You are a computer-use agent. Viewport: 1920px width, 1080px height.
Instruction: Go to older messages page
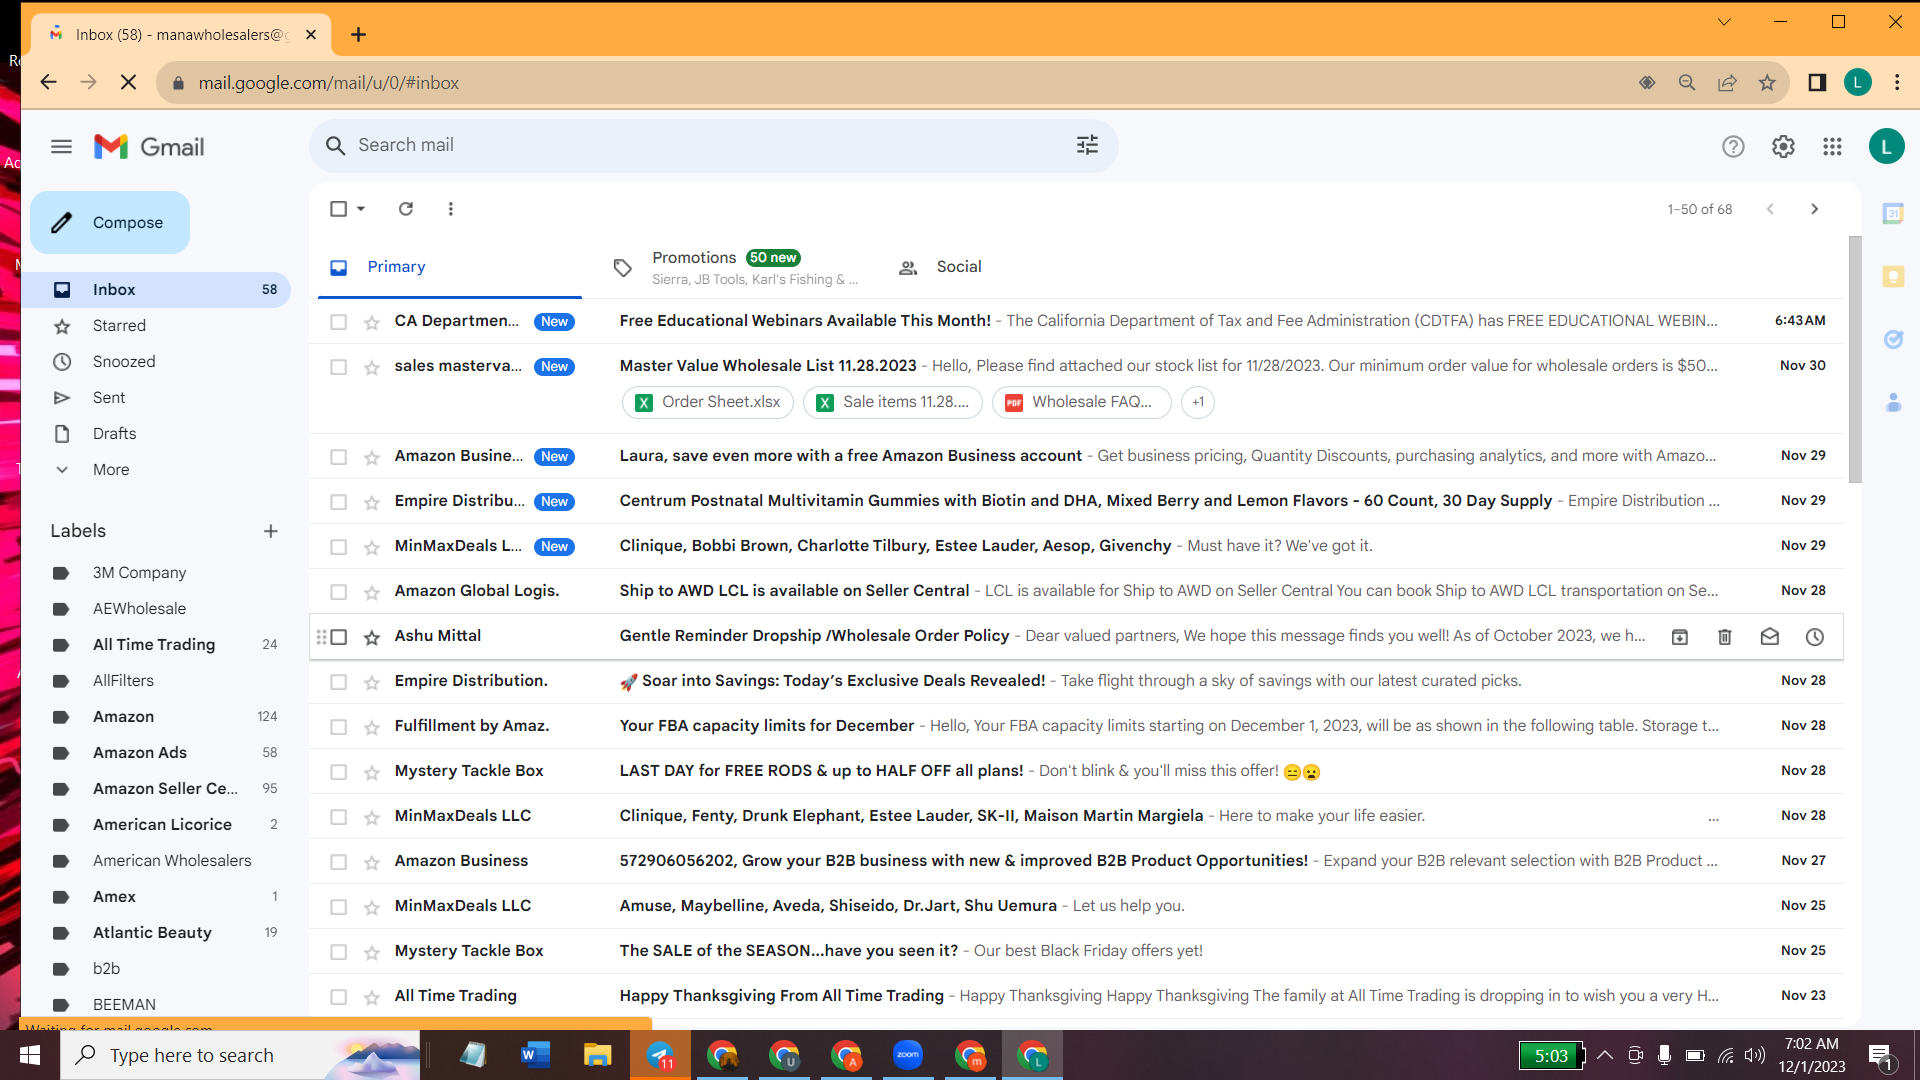(1814, 209)
